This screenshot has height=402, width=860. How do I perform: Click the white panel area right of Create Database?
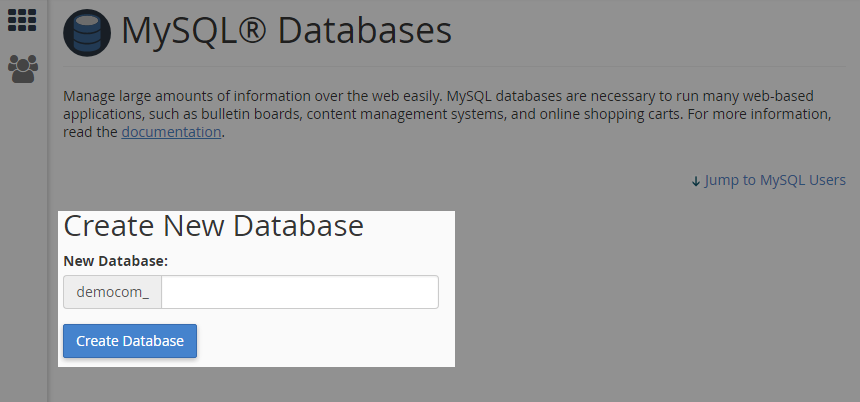coord(324,340)
